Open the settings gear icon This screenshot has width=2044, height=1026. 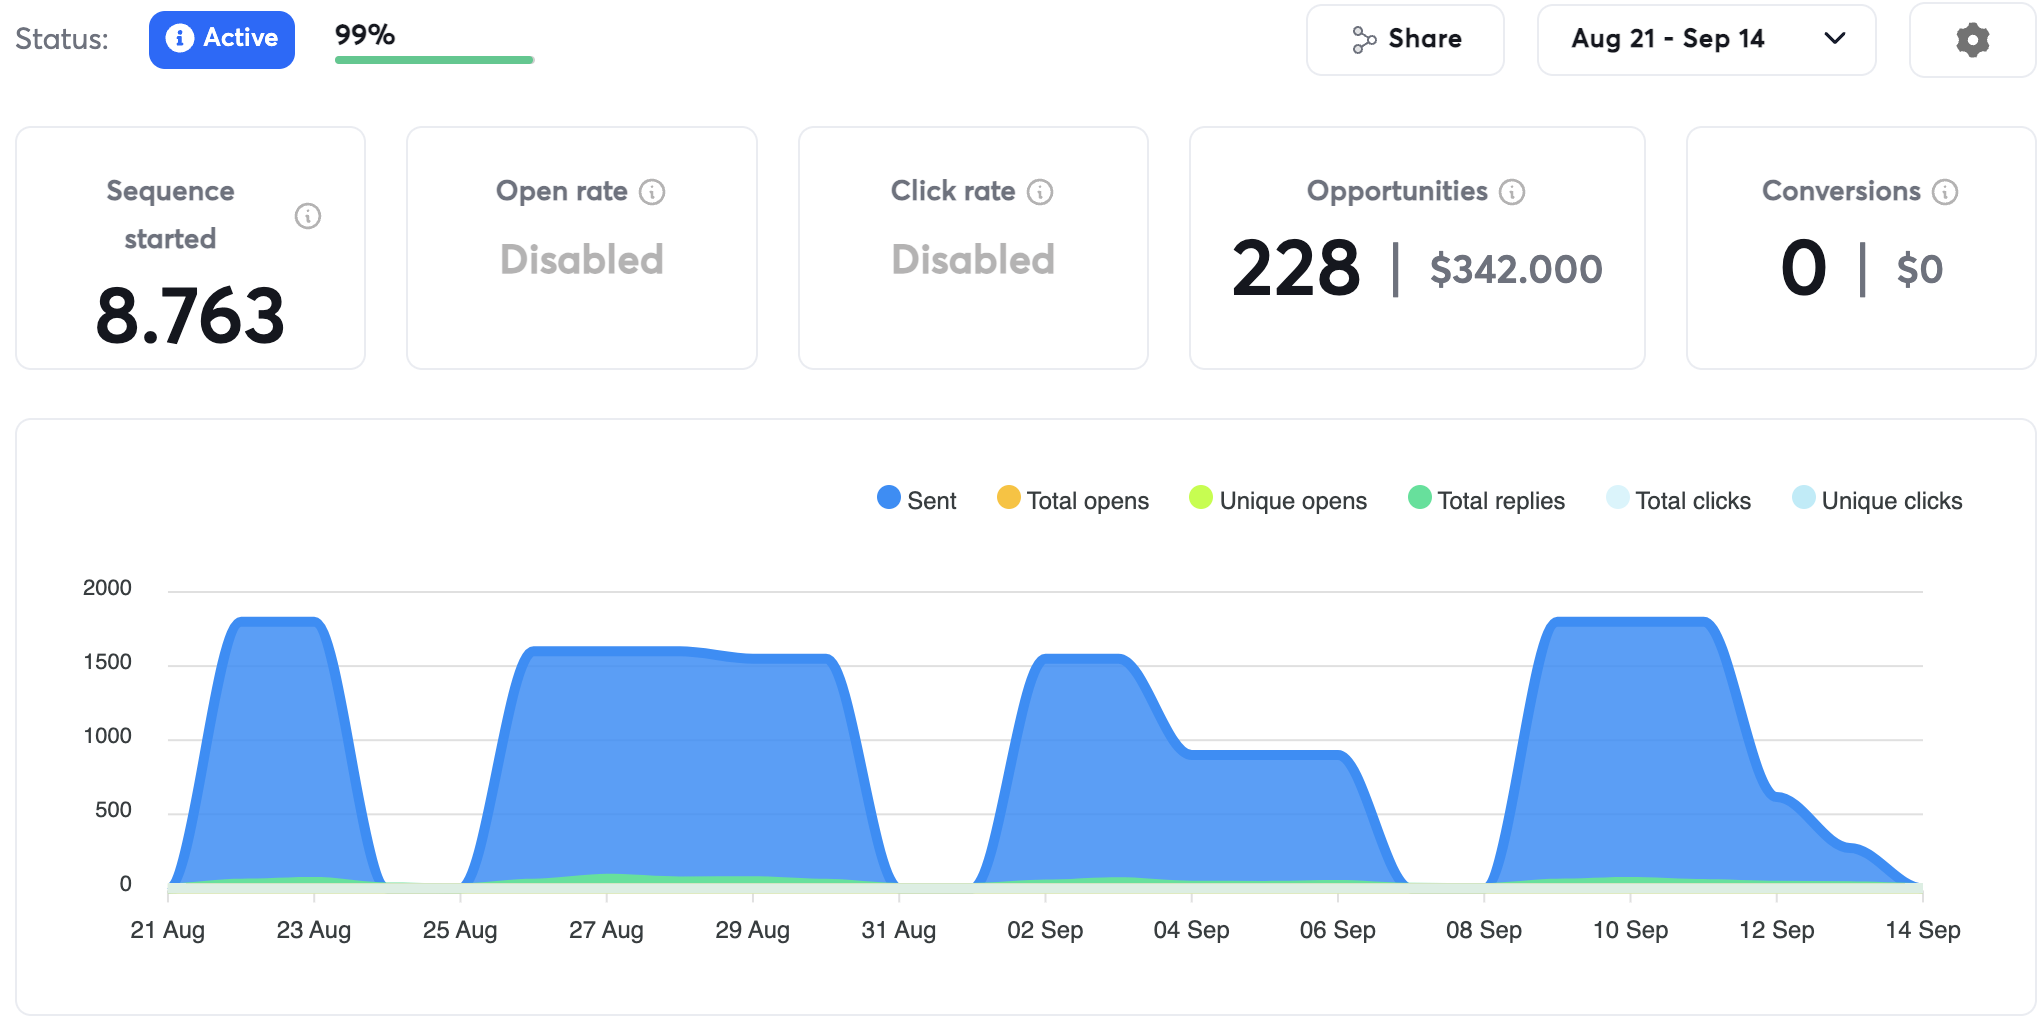tap(1972, 40)
